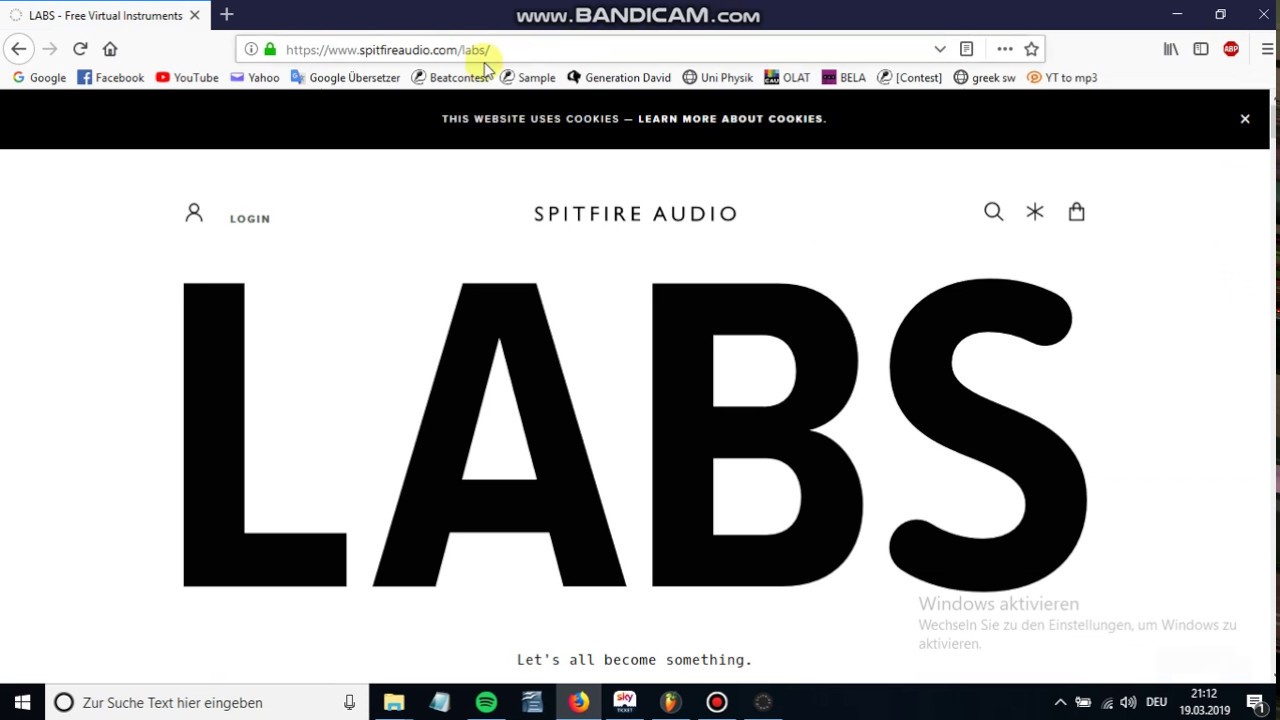1280x720 pixels.
Task: Go to Spitfire Audio home logo
Action: point(635,213)
